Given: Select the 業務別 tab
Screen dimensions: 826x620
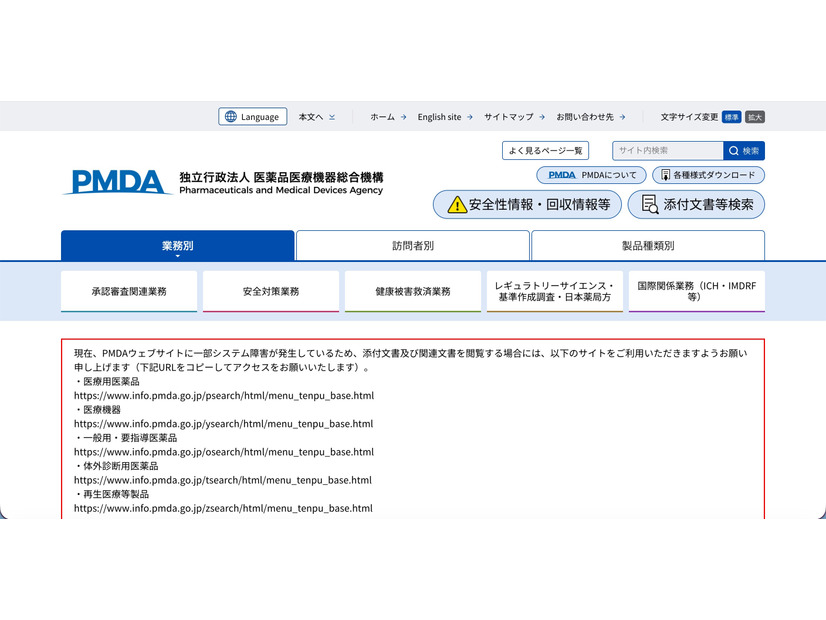Looking at the screenshot, I should tap(178, 245).
